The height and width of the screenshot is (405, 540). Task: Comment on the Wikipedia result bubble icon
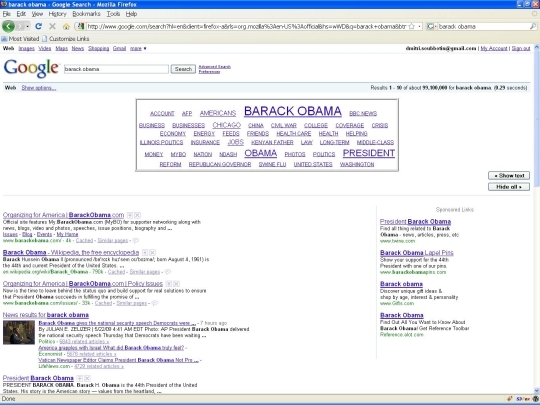(168, 272)
